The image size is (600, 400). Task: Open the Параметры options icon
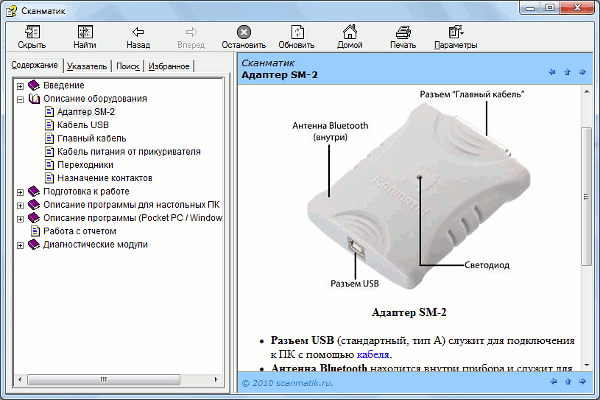tap(455, 32)
